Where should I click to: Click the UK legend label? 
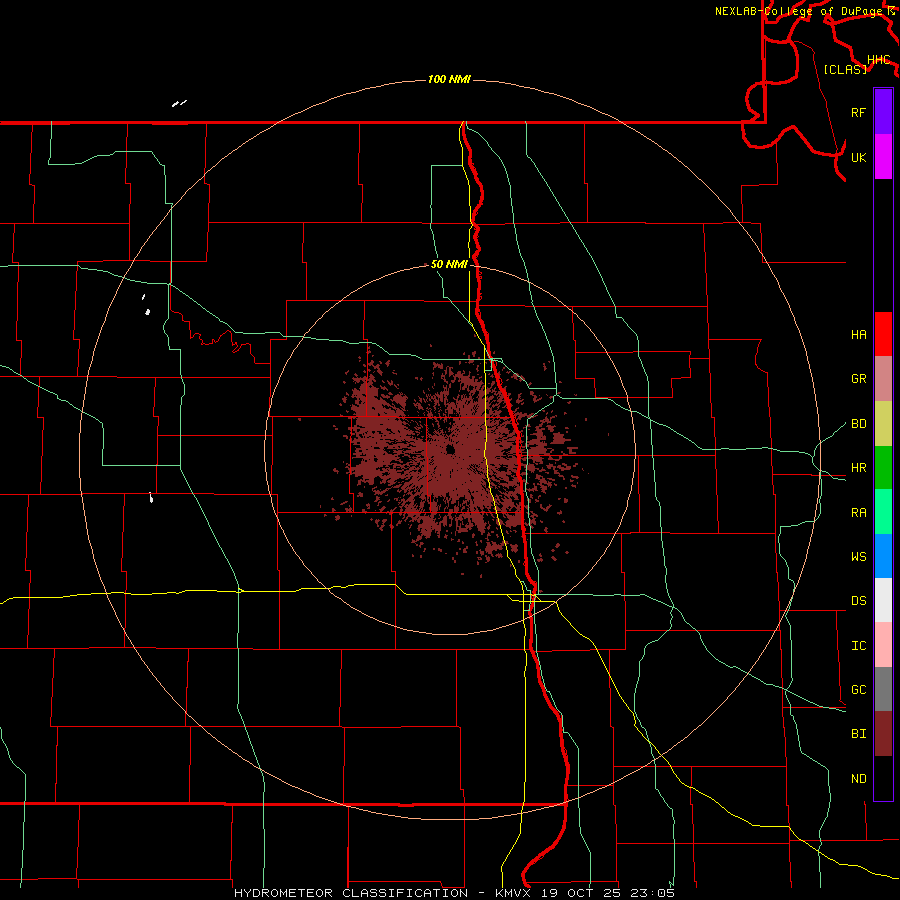(x=858, y=157)
